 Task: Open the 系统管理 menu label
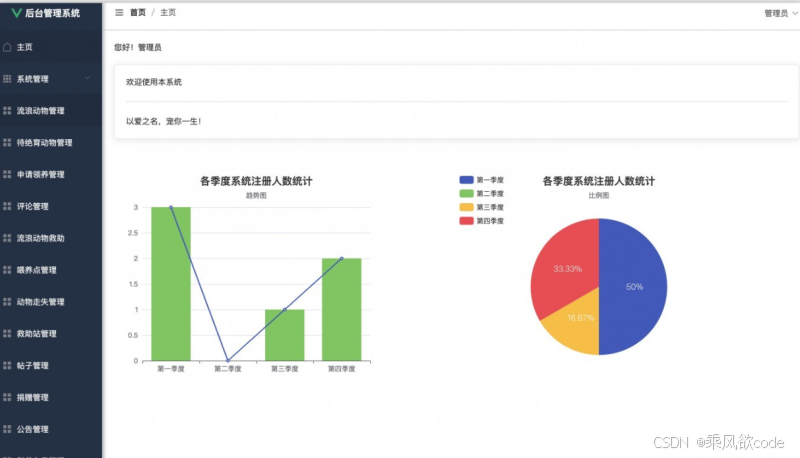click(x=33, y=79)
